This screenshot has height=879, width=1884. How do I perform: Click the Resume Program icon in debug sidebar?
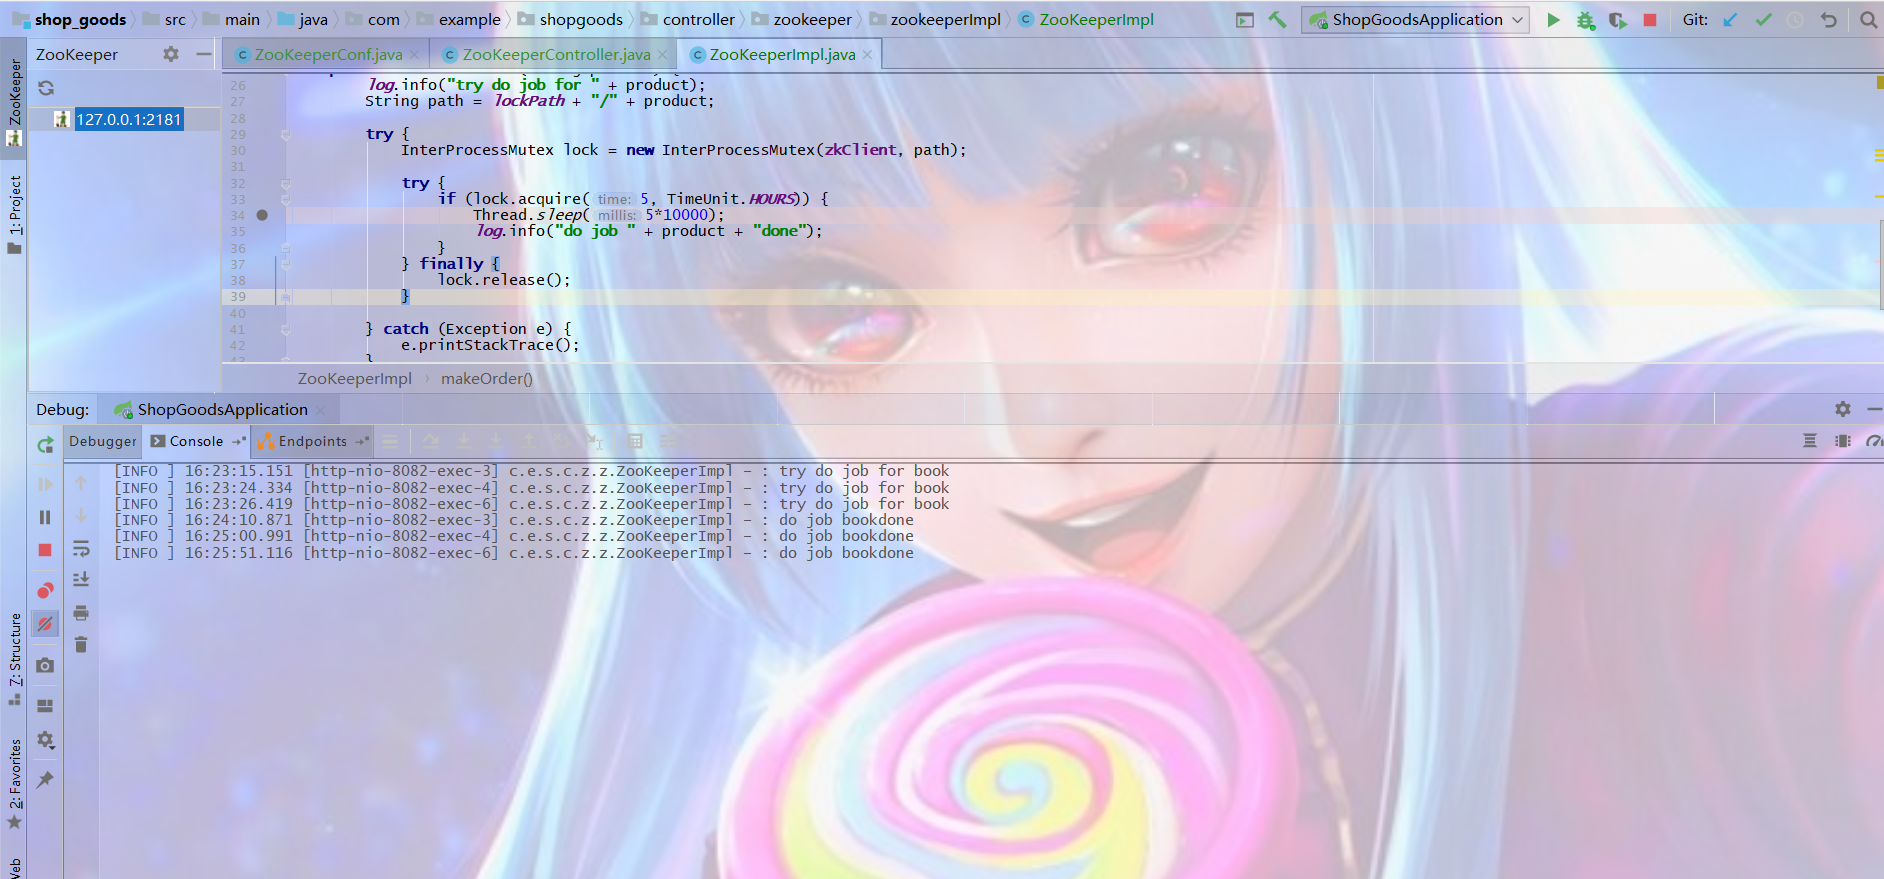click(x=45, y=484)
